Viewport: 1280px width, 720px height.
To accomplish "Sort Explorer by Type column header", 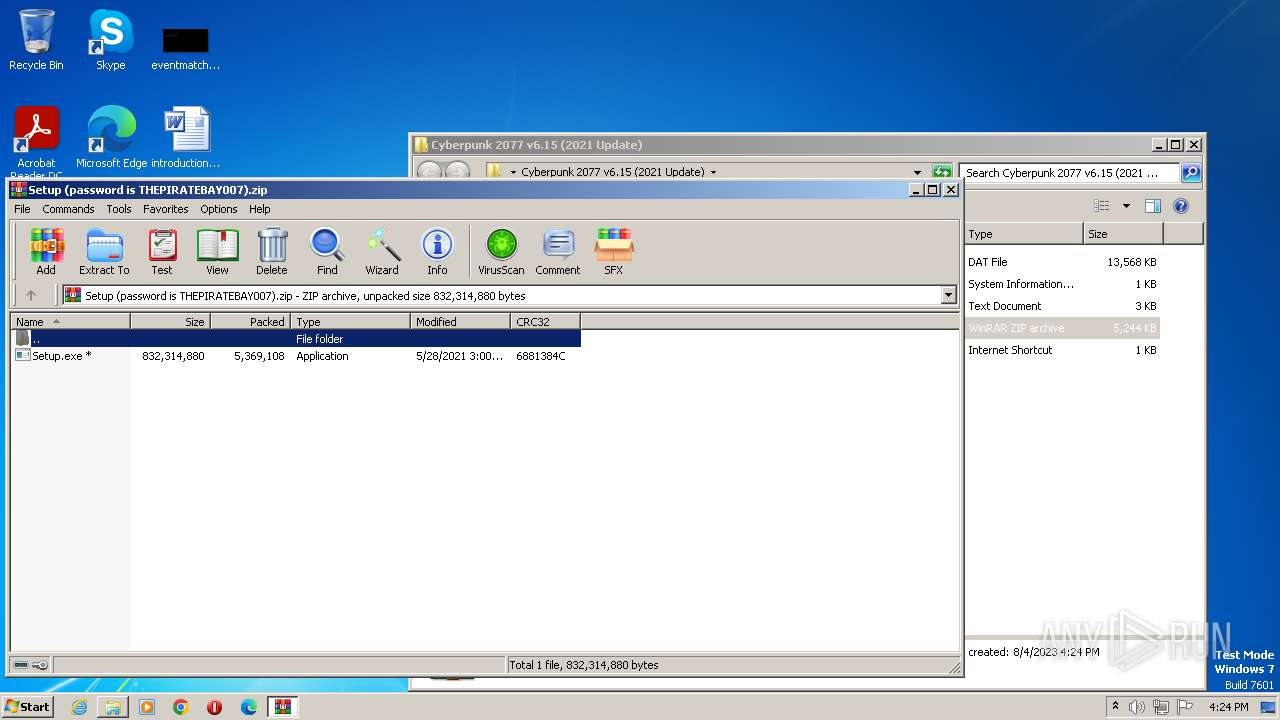I will pyautogui.click(x=1023, y=234).
